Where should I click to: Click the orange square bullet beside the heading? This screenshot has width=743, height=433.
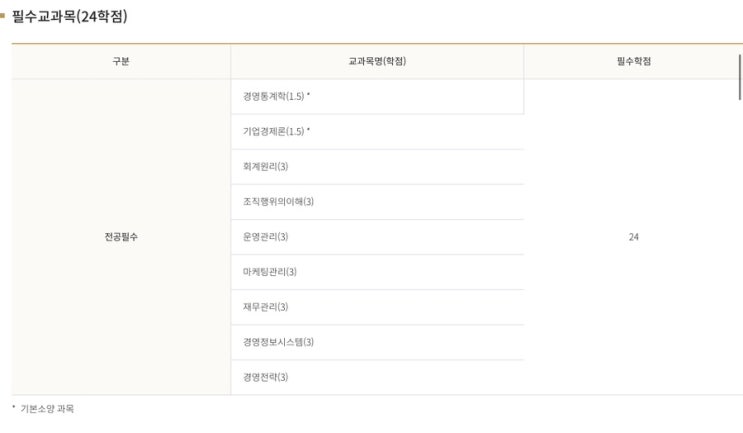pos(3,17)
